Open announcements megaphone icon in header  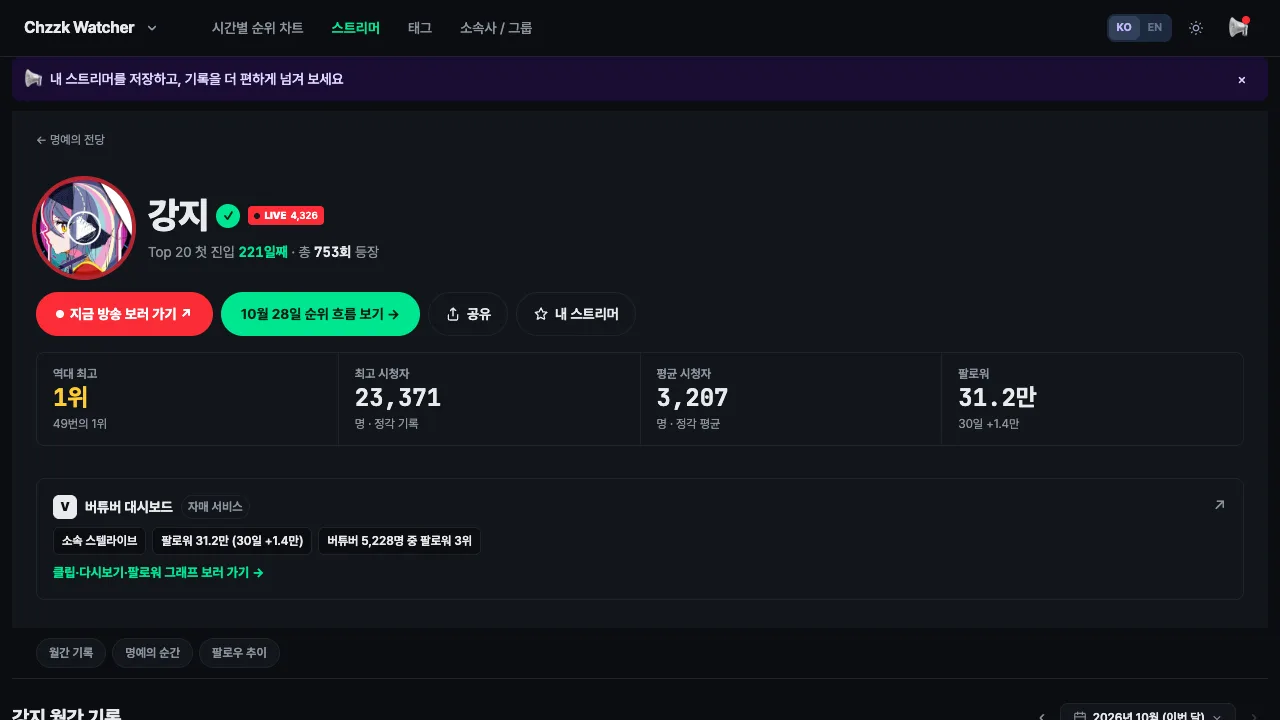[1239, 28]
